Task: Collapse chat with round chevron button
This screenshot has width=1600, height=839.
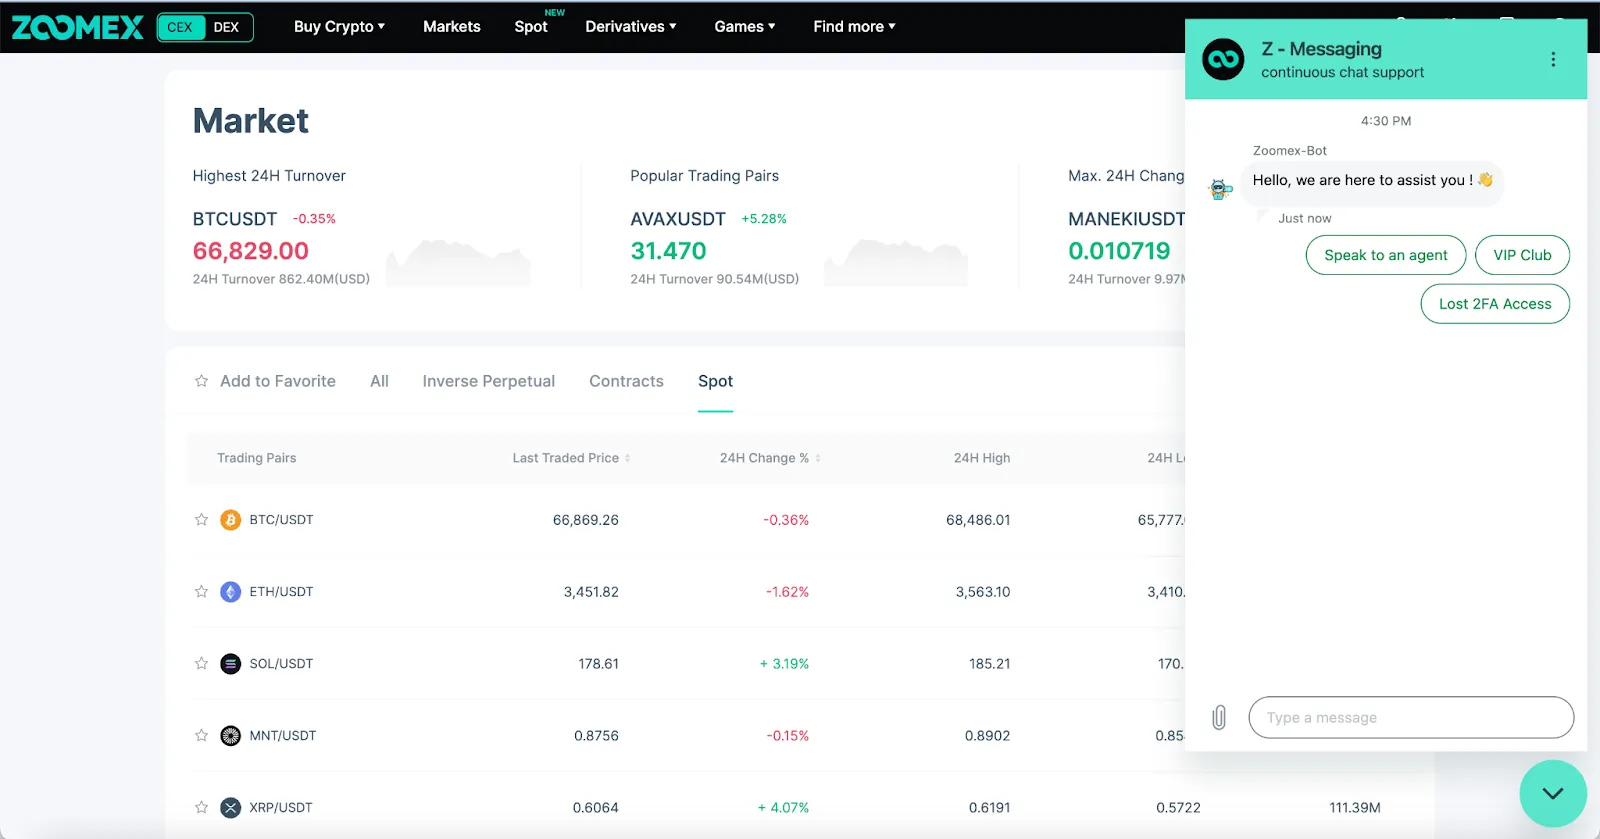Action: [x=1552, y=793]
